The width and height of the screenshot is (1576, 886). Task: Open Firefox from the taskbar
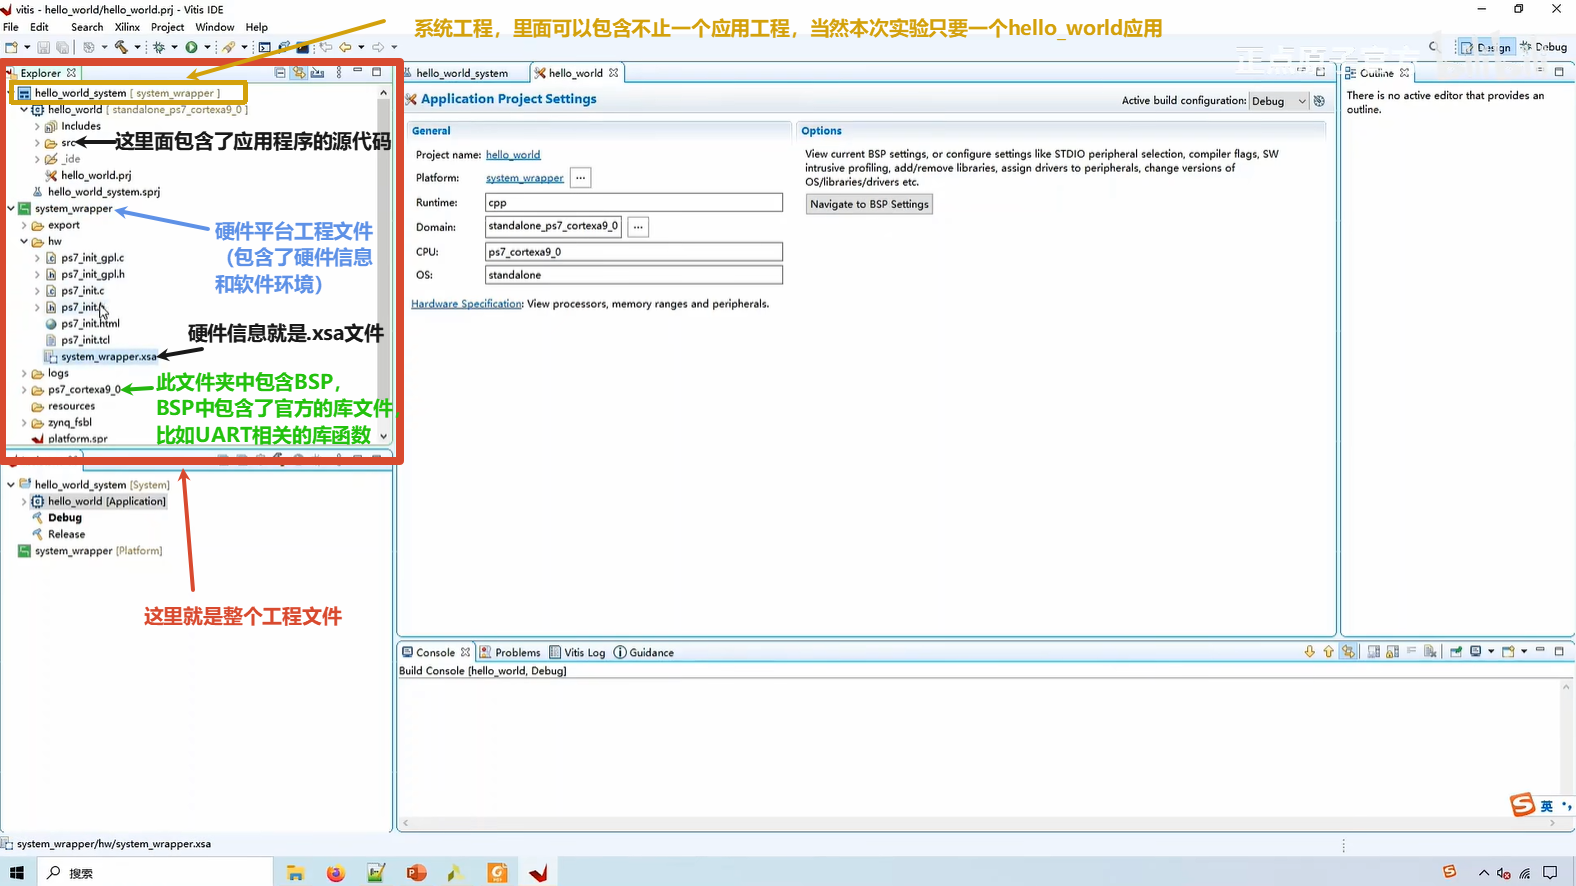click(335, 873)
